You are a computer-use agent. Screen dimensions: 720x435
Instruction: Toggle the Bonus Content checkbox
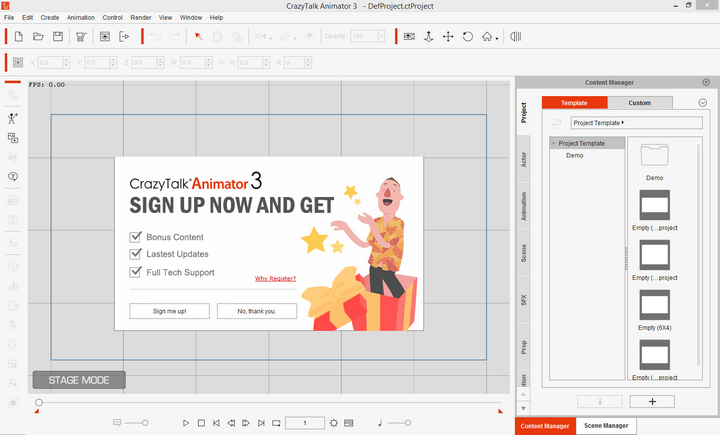[x=135, y=237]
